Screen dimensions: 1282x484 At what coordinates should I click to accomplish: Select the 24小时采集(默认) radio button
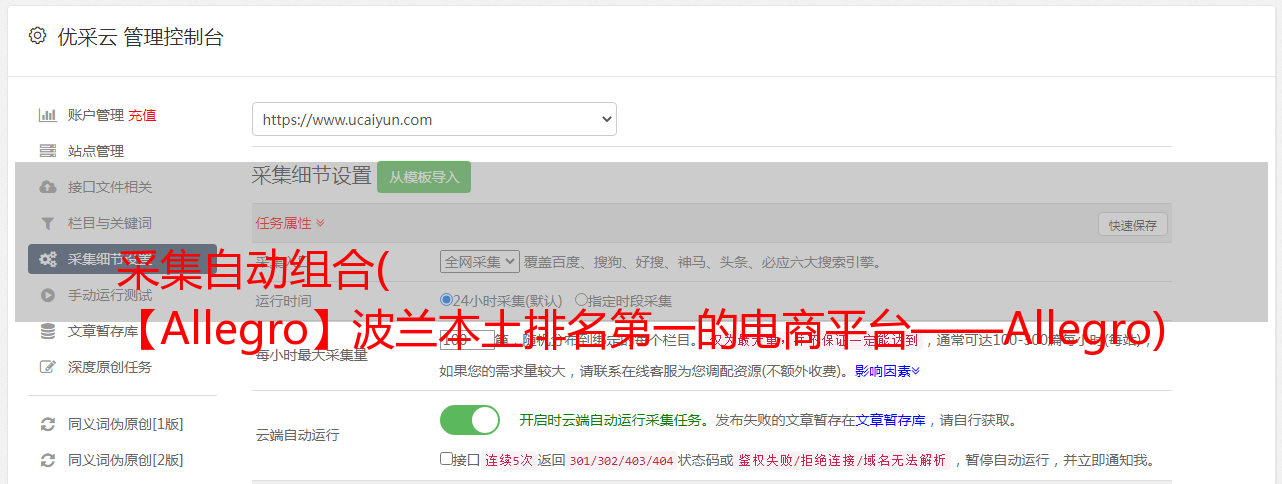point(446,300)
